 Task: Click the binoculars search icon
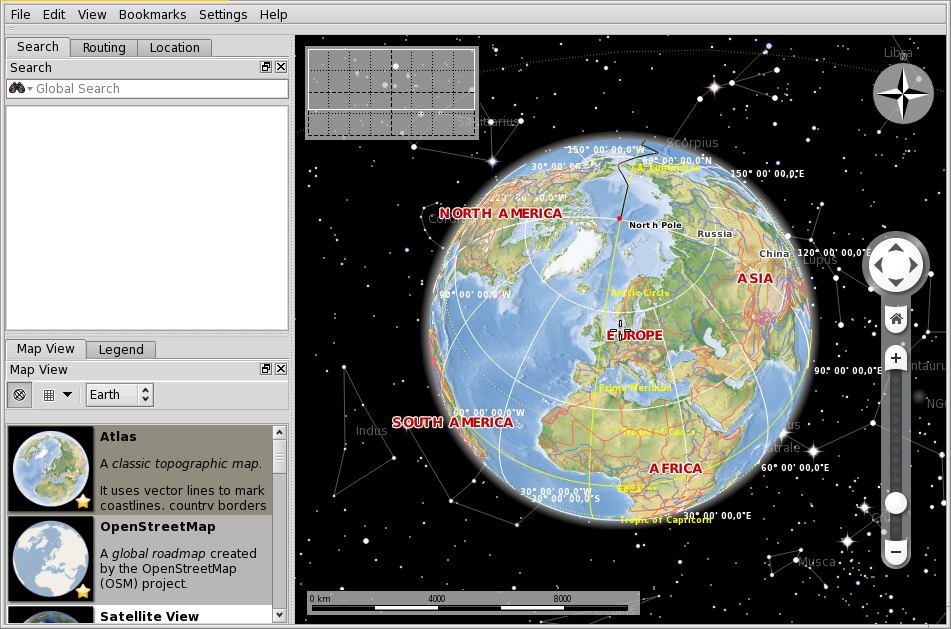[17, 89]
